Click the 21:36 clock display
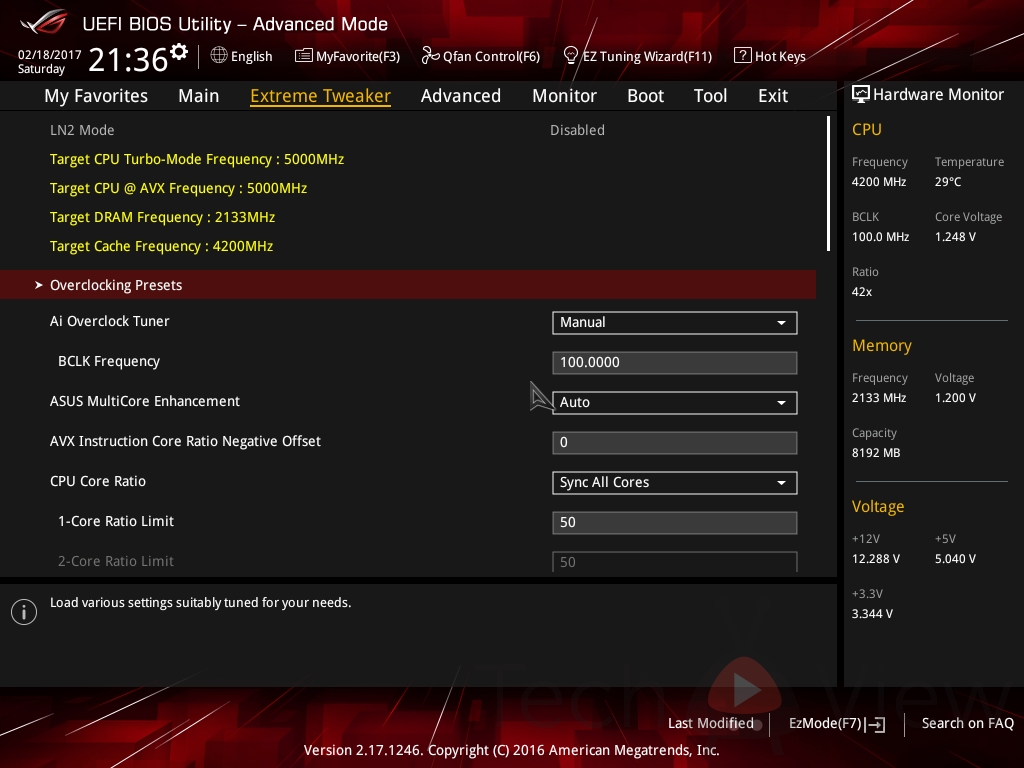 [128, 59]
